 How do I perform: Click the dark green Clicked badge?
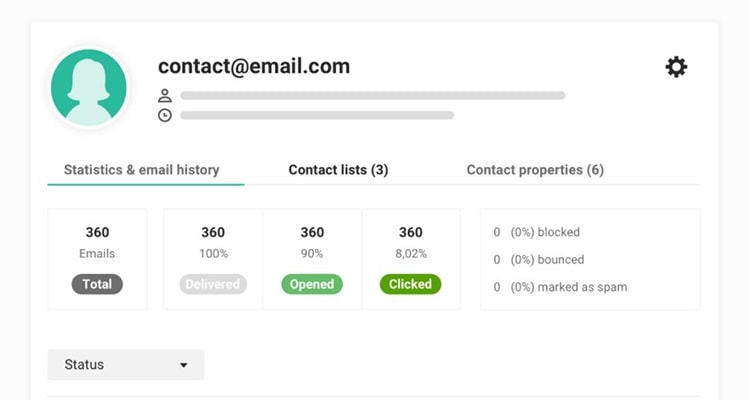[410, 284]
